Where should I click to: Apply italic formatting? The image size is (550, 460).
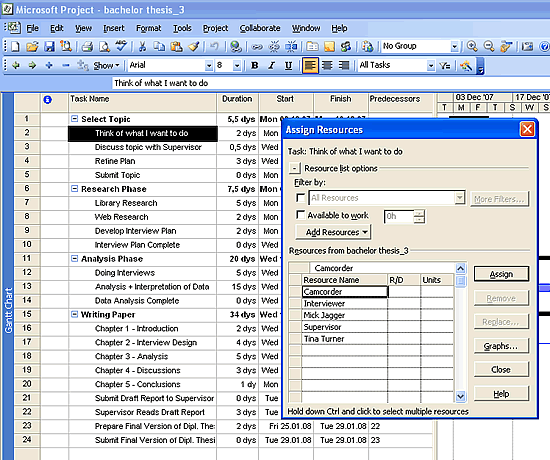pyautogui.click(x=271, y=65)
